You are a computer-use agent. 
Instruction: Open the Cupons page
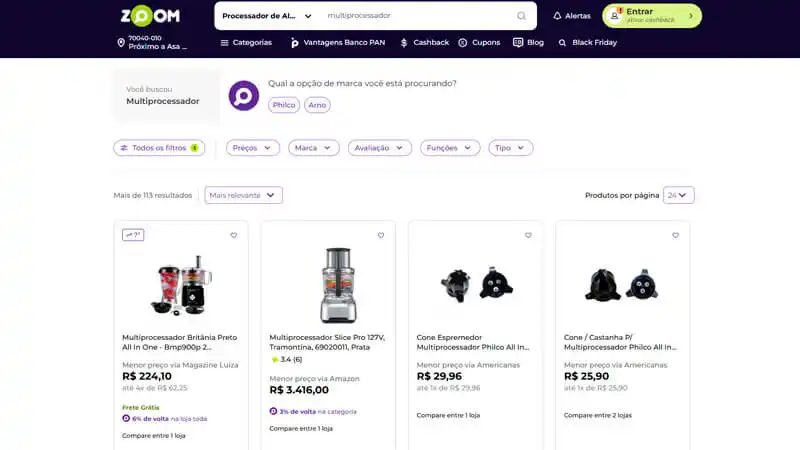479,43
